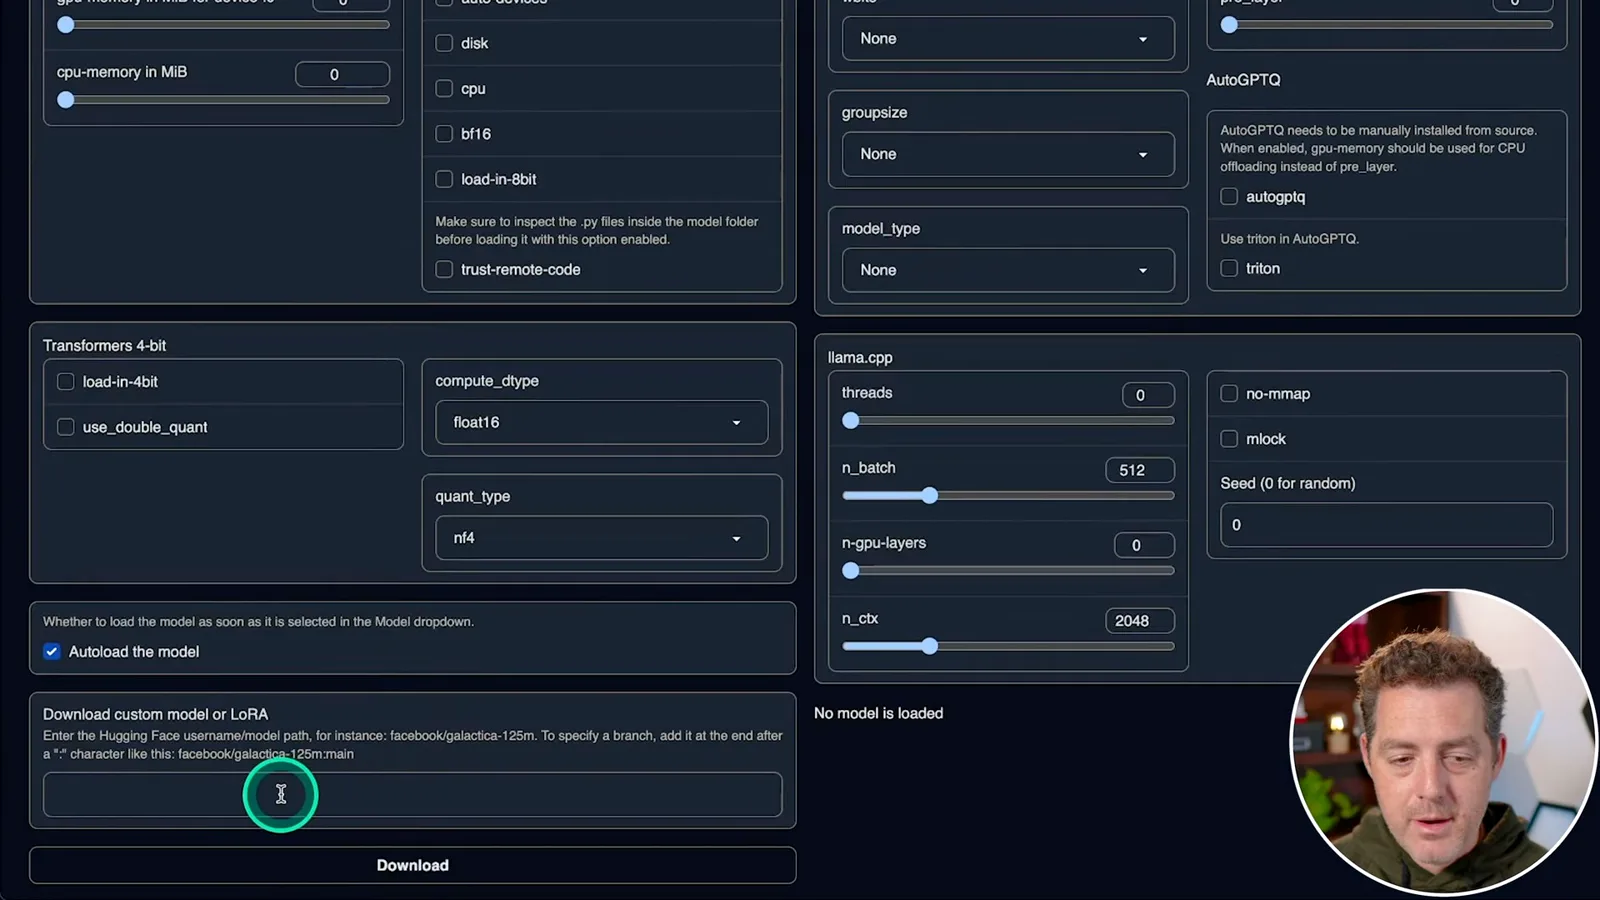Click the cpu-memory in MiB number box
The width and height of the screenshot is (1600, 900).
[x=342, y=74]
